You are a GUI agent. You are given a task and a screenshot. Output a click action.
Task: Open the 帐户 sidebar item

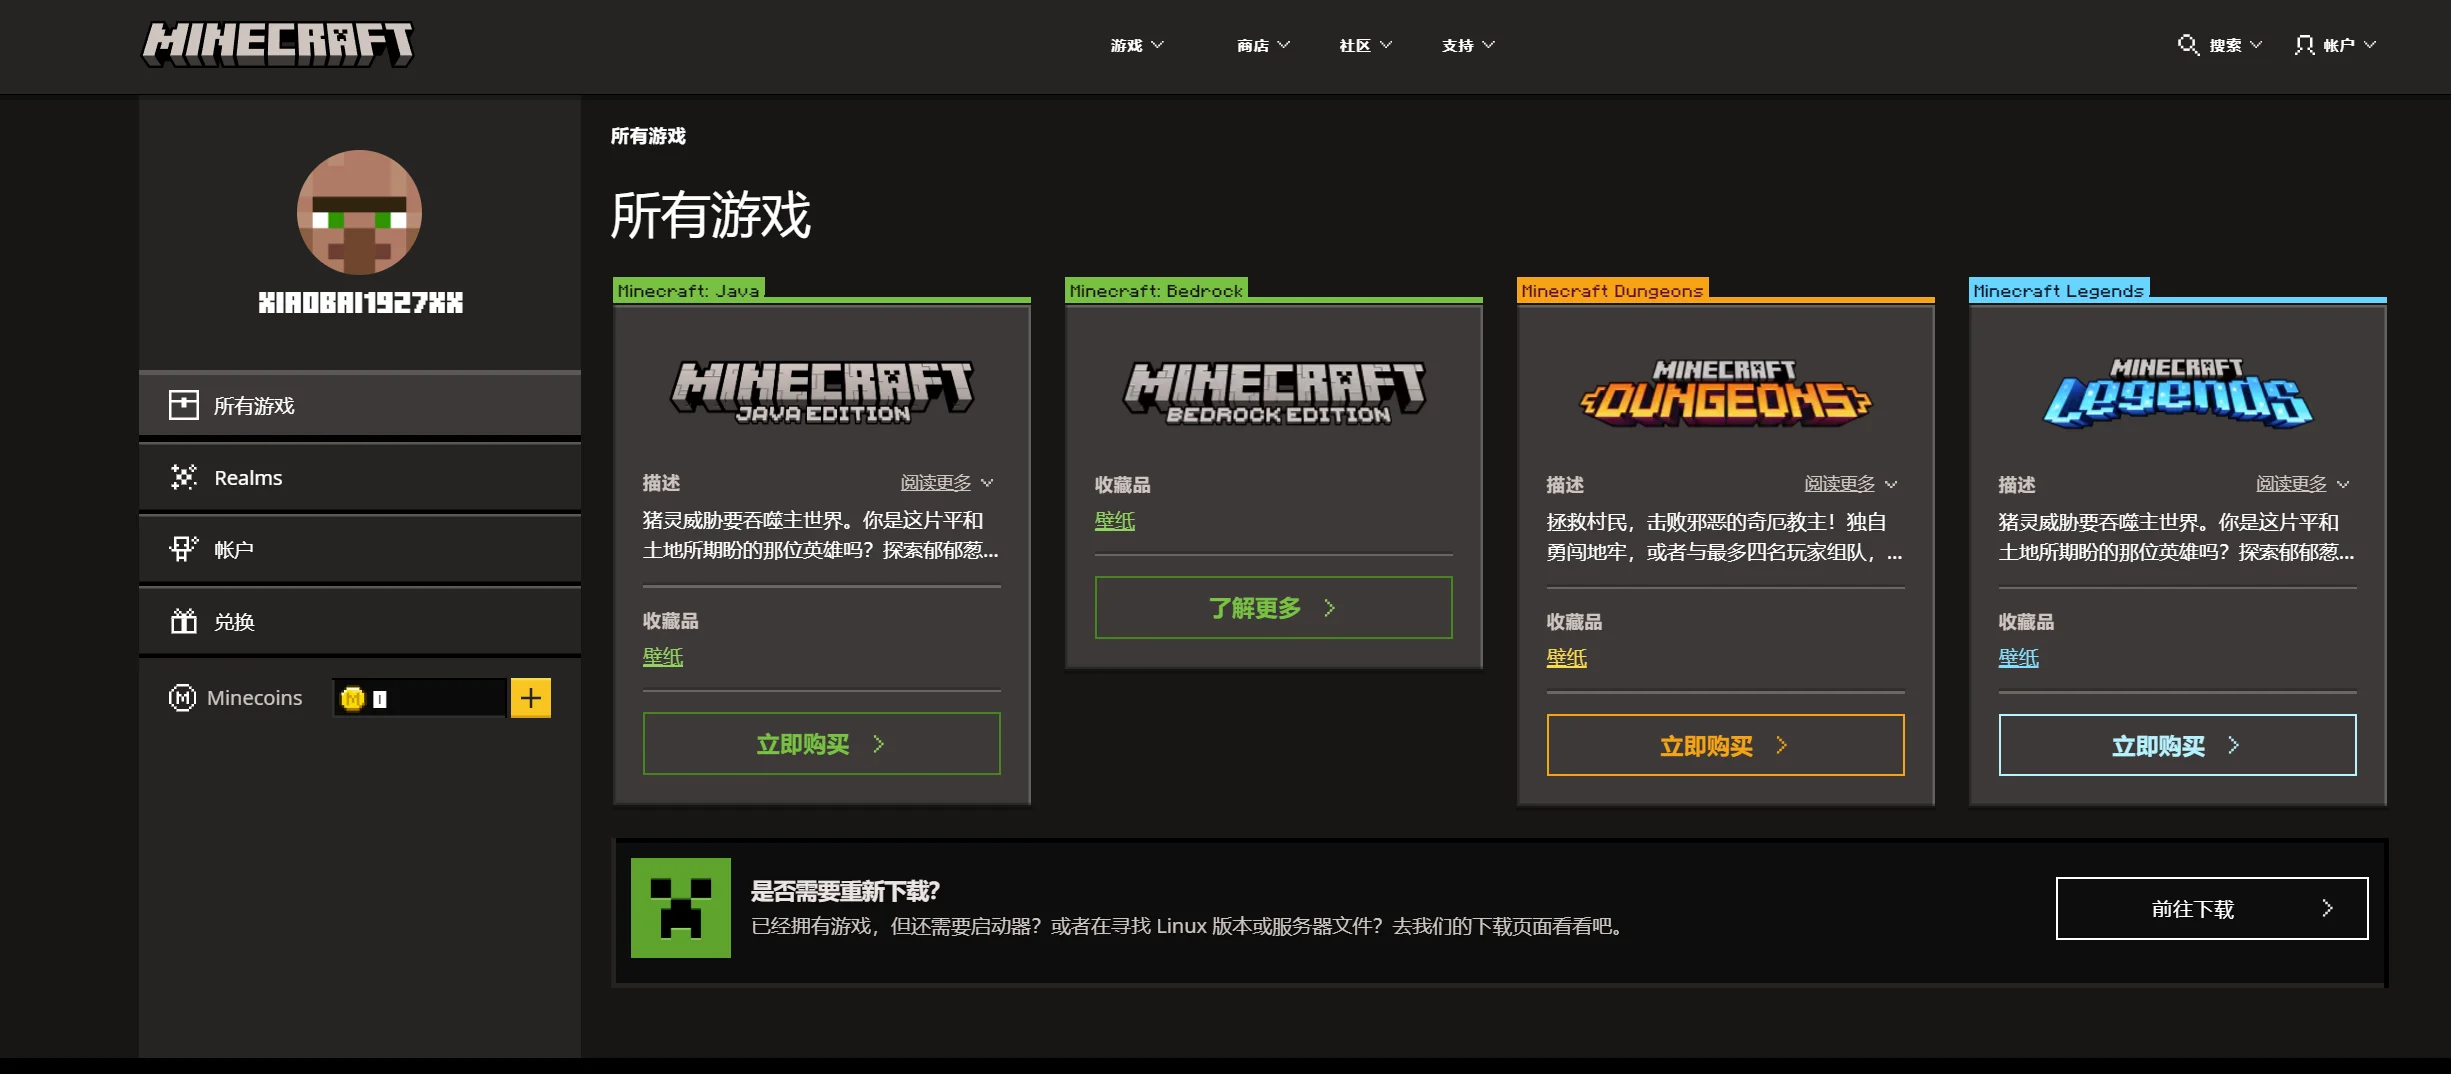click(x=360, y=550)
